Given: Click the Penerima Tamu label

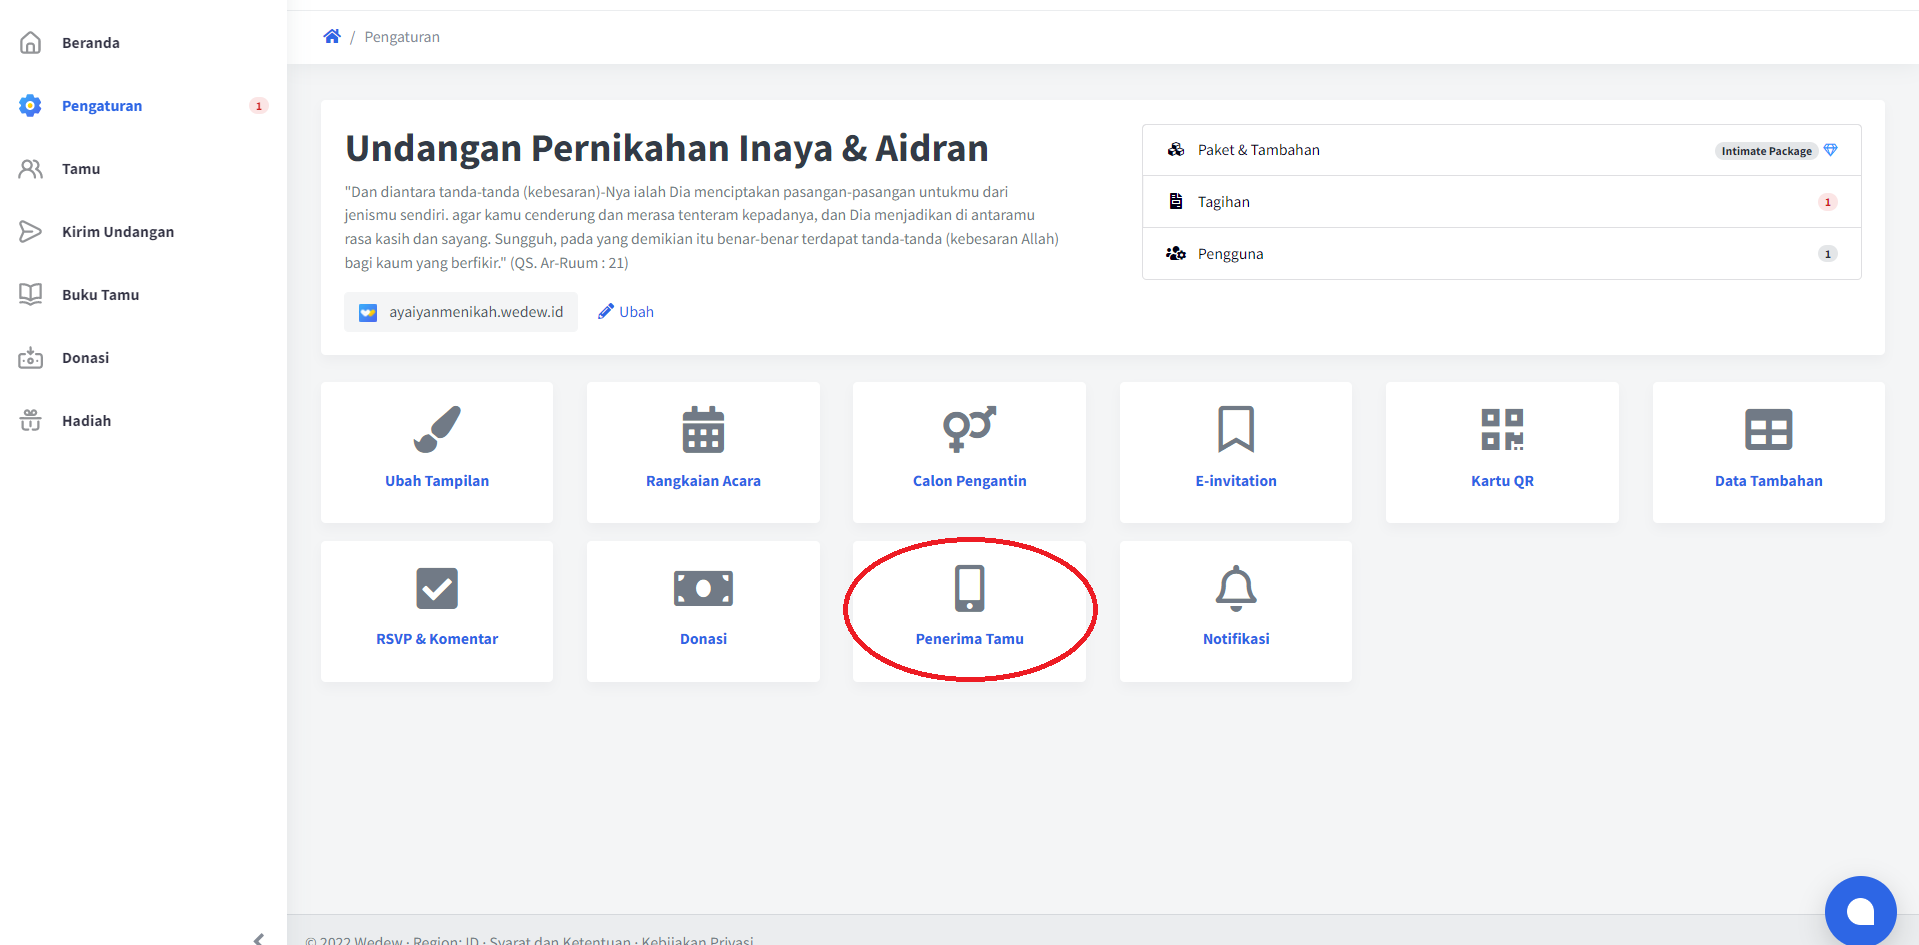Looking at the screenshot, I should (x=969, y=638).
